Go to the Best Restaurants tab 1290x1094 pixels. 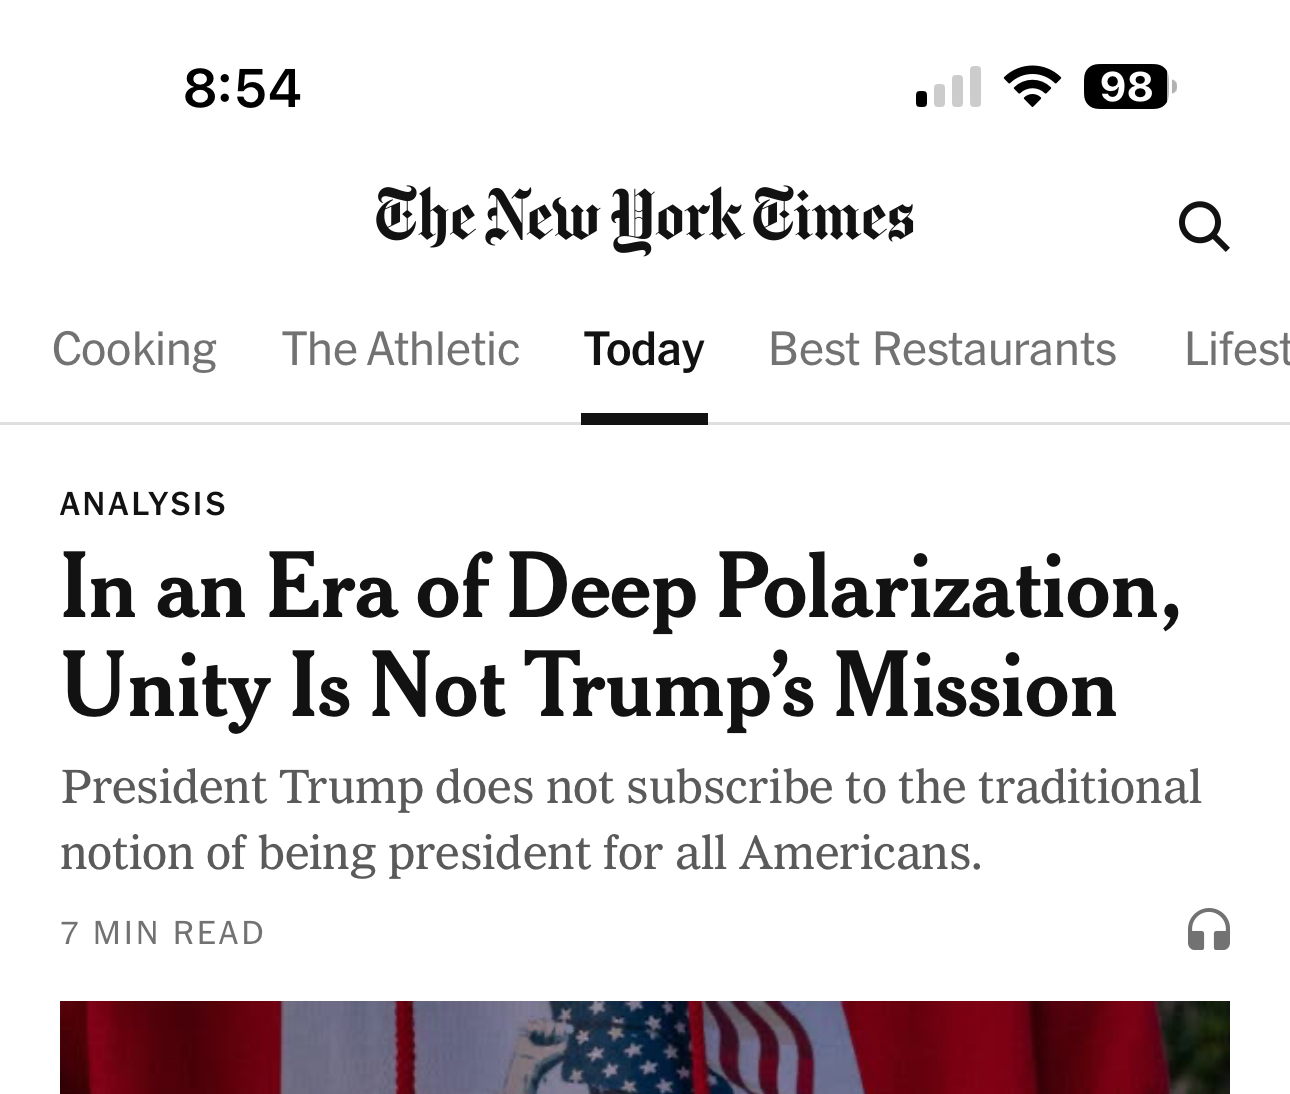tap(942, 350)
